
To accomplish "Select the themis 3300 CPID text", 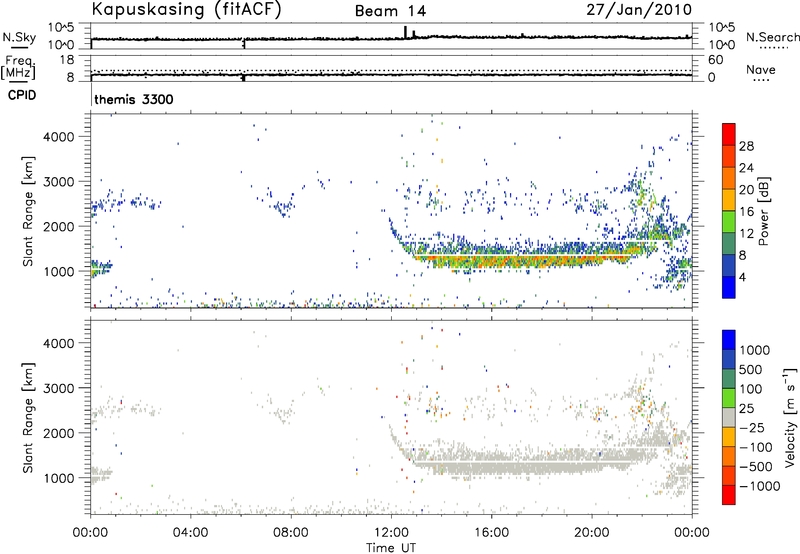I will tap(134, 99).
